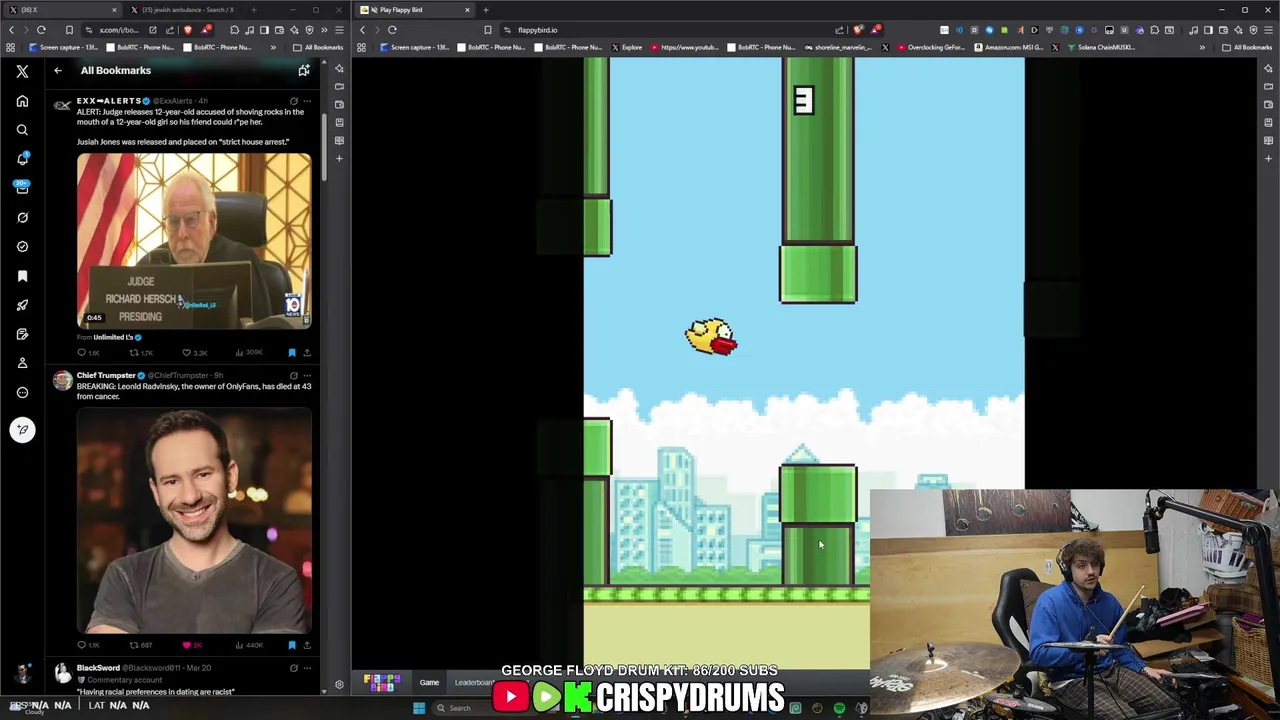The width and height of the screenshot is (1280, 720).
Task: Open Windows Start button
Action: coord(419,708)
